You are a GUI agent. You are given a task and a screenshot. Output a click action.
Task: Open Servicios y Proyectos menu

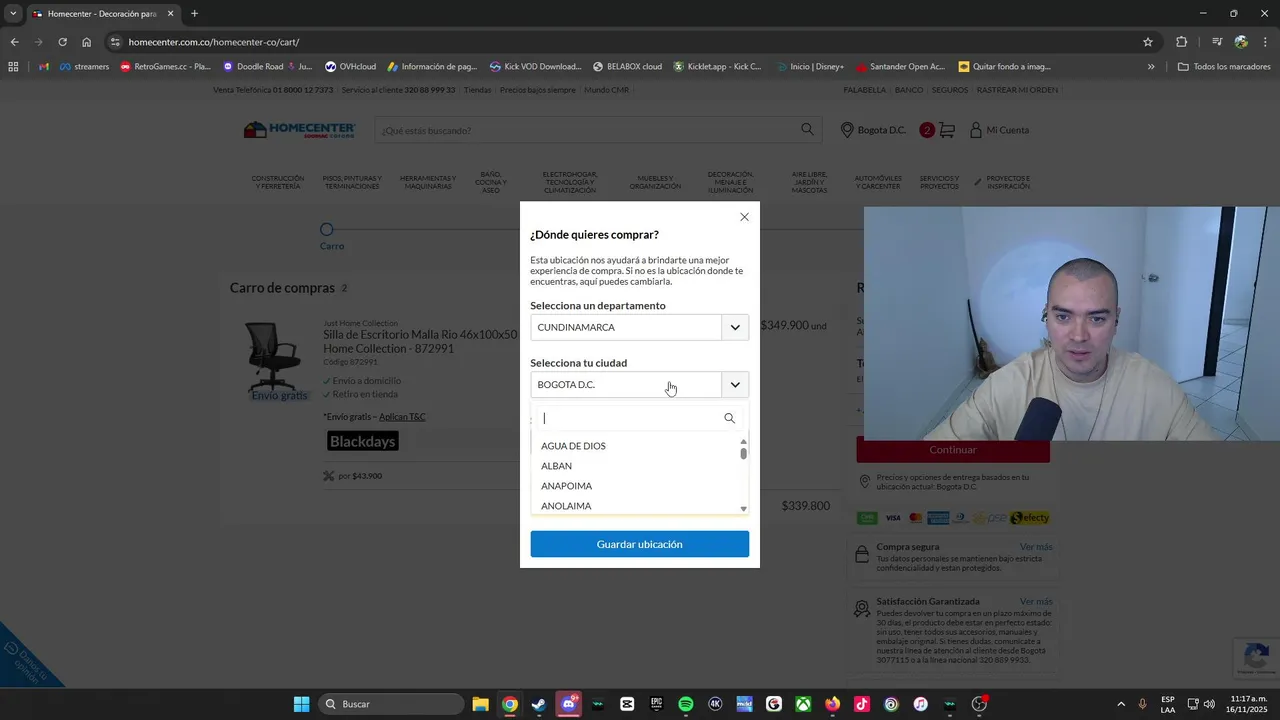[x=939, y=182]
